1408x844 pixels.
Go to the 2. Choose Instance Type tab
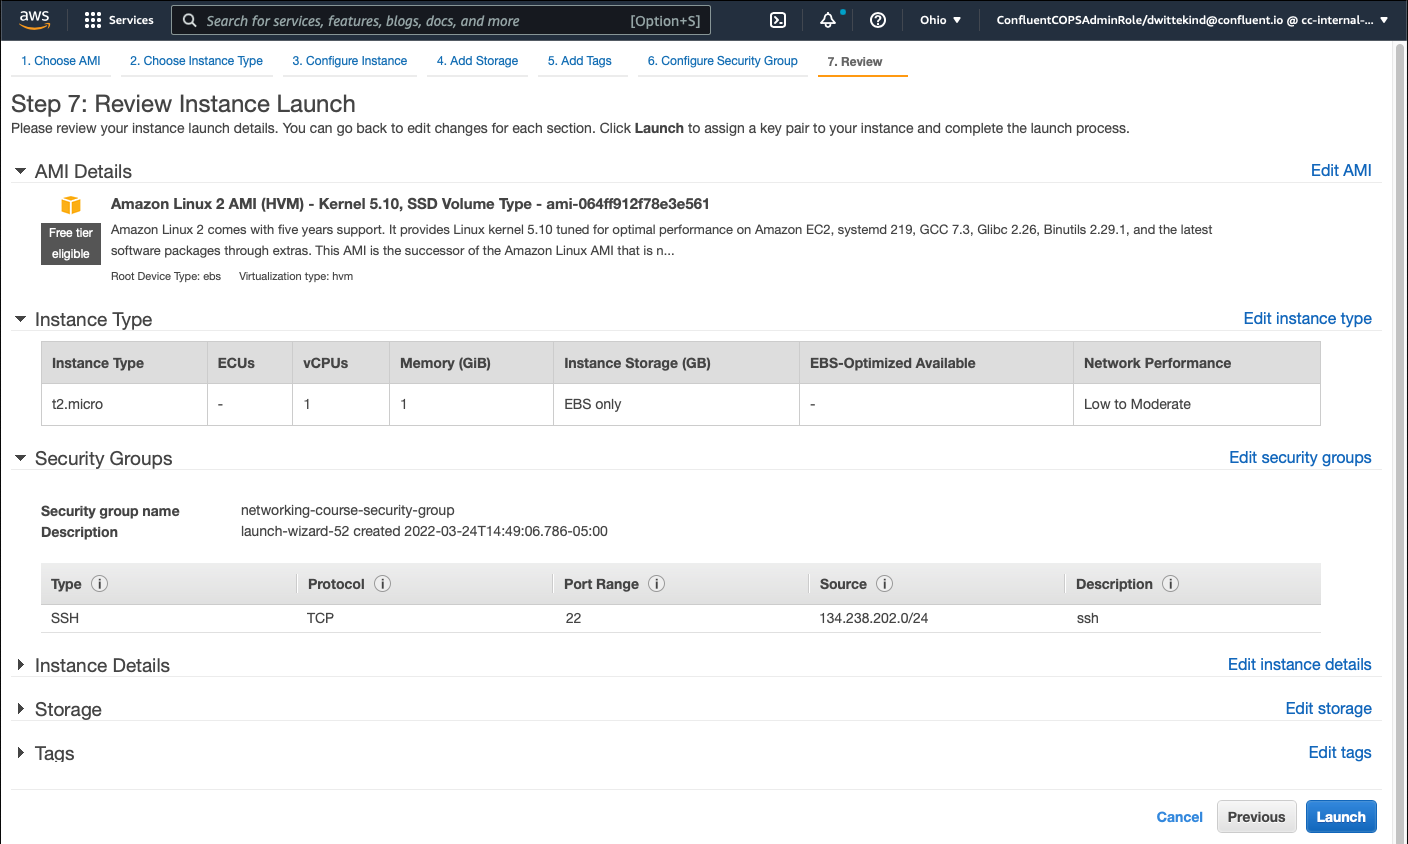click(x=196, y=61)
